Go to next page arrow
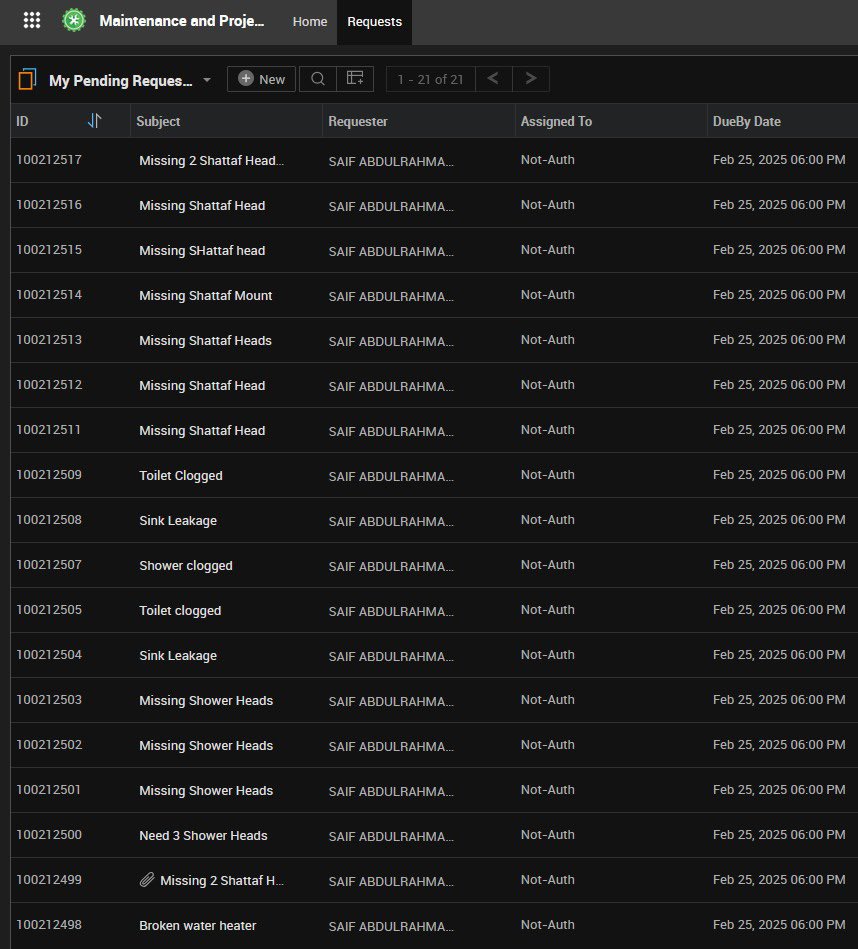 (531, 79)
